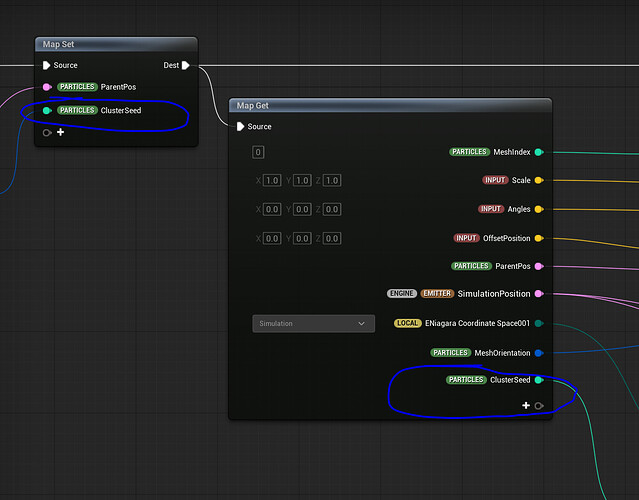
Task: Click the yellow Scale output pin
Action: coord(539,181)
